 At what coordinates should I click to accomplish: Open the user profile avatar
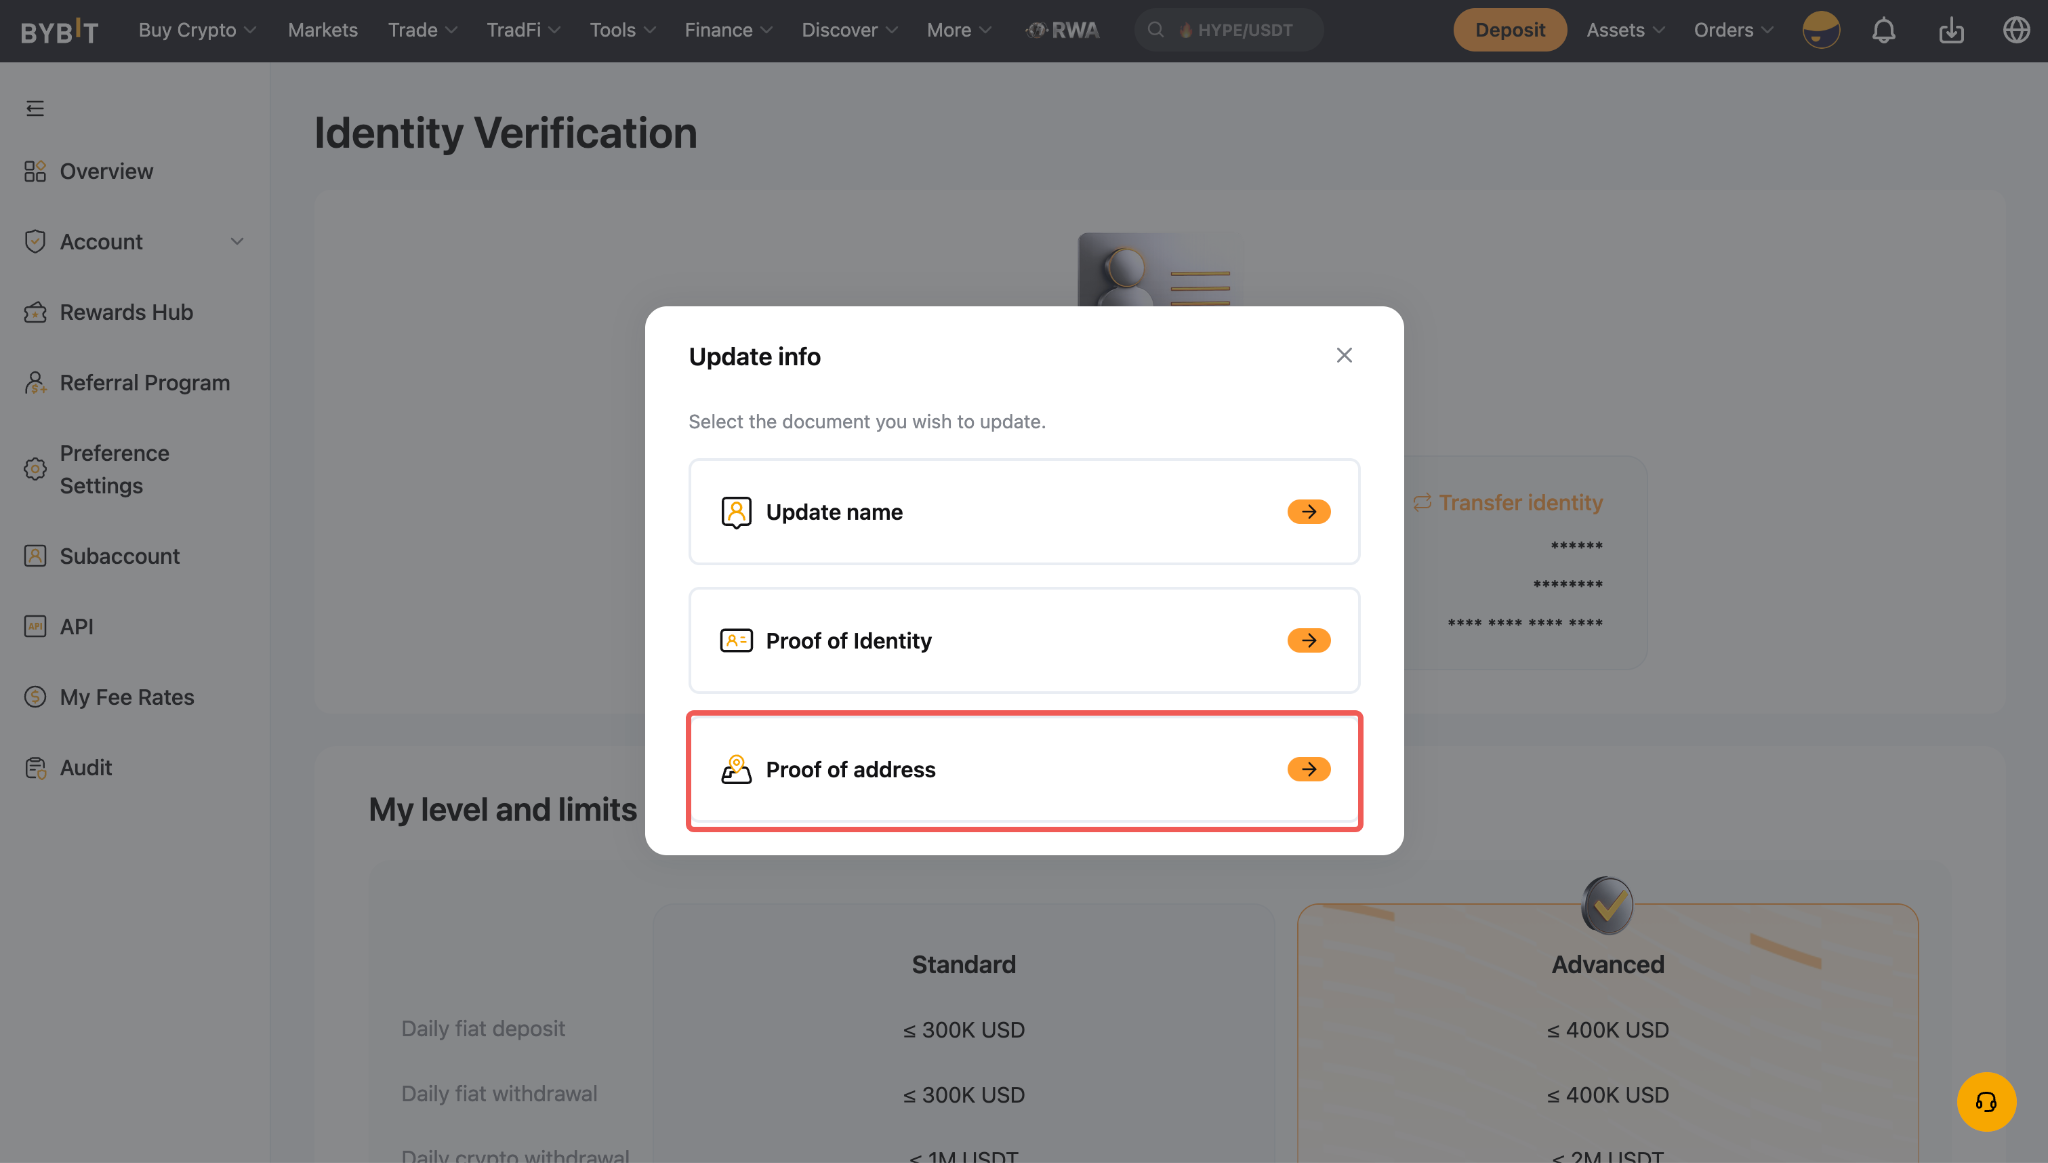pos(1821,30)
